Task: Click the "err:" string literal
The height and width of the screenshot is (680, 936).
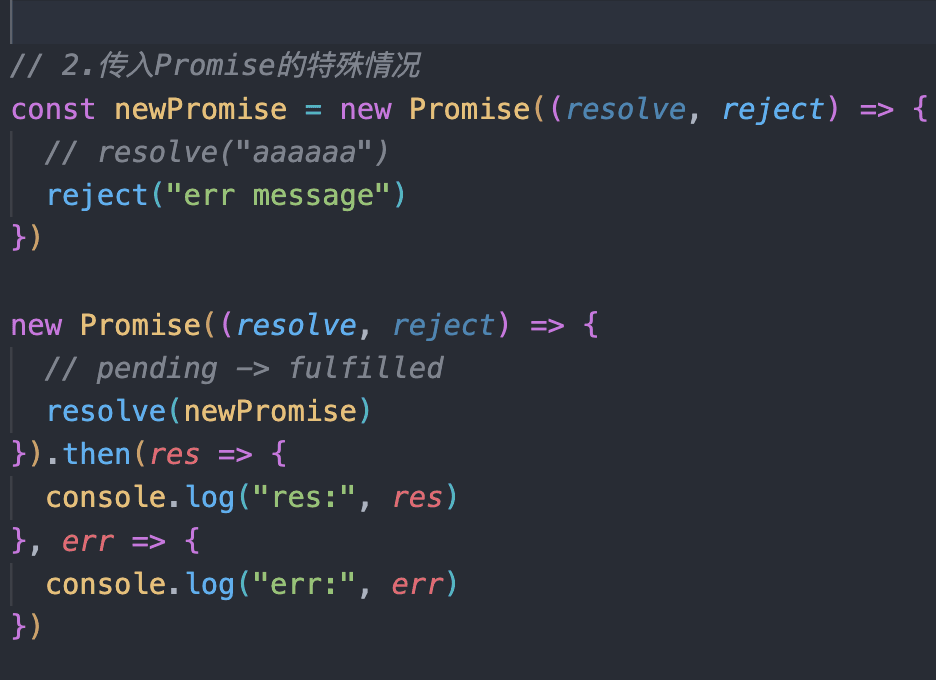Action: pyautogui.click(x=304, y=584)
